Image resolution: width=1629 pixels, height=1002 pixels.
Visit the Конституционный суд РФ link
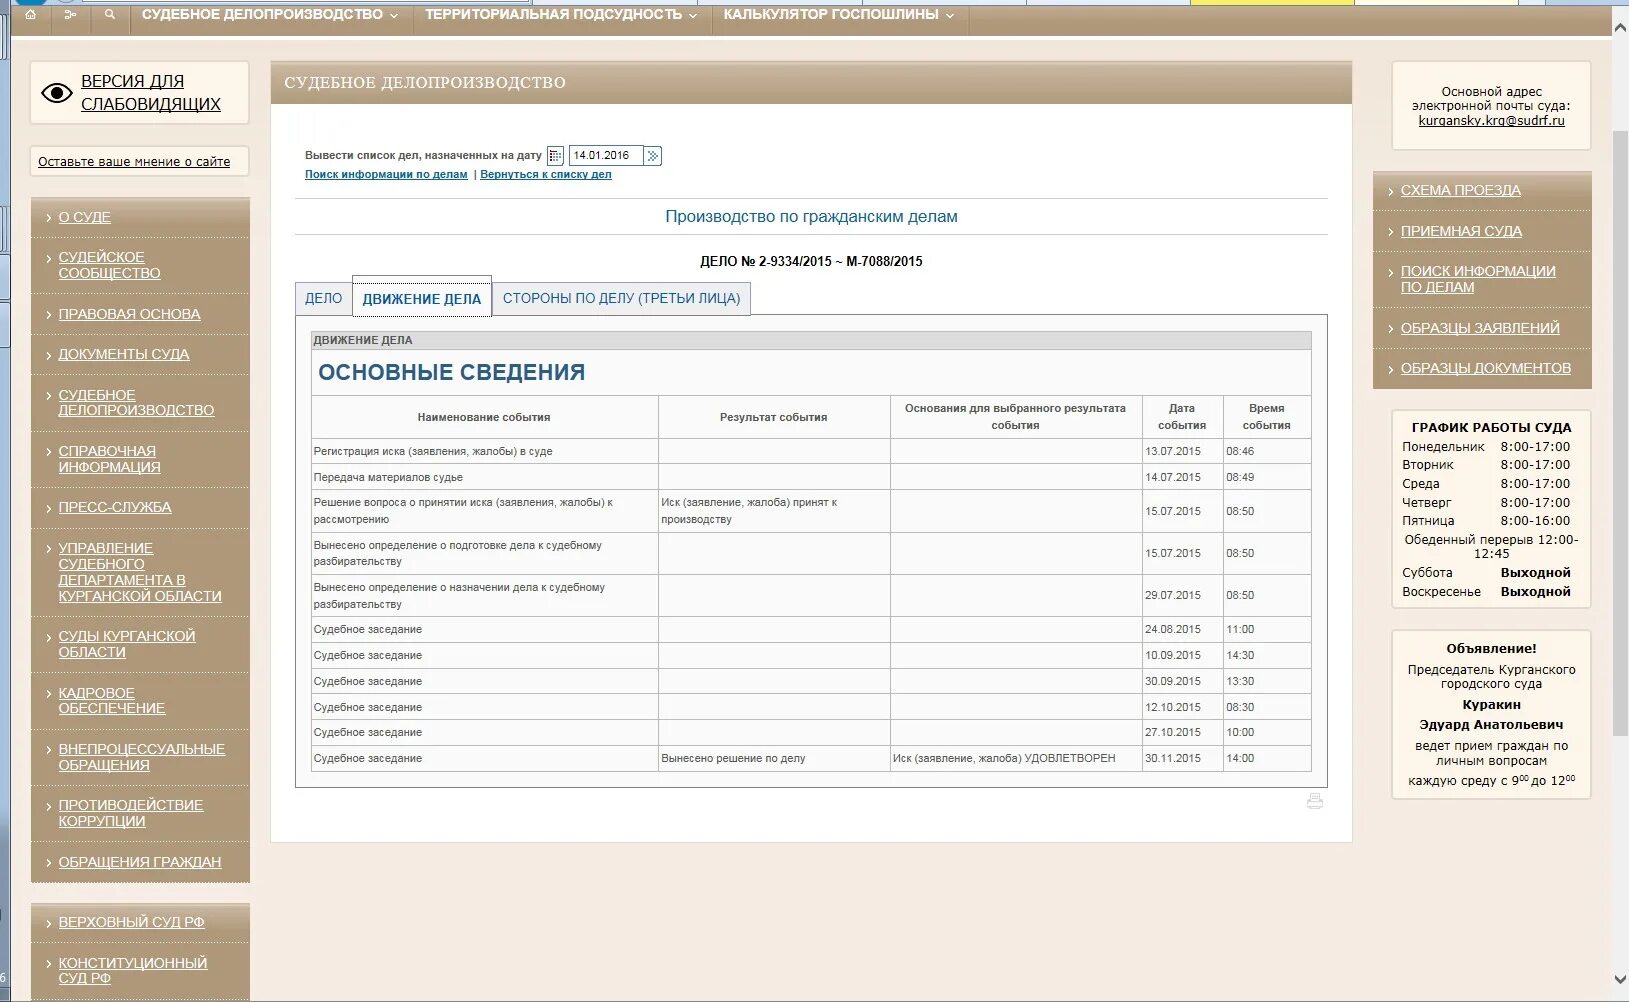click(x=133, y=970)
